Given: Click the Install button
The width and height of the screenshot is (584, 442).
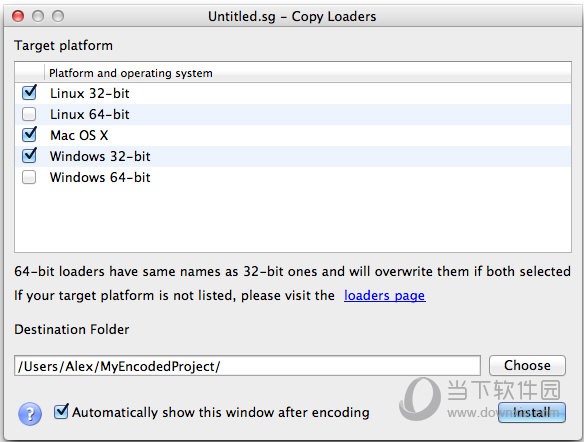Looking at the screenshot, I should point(531,412).
